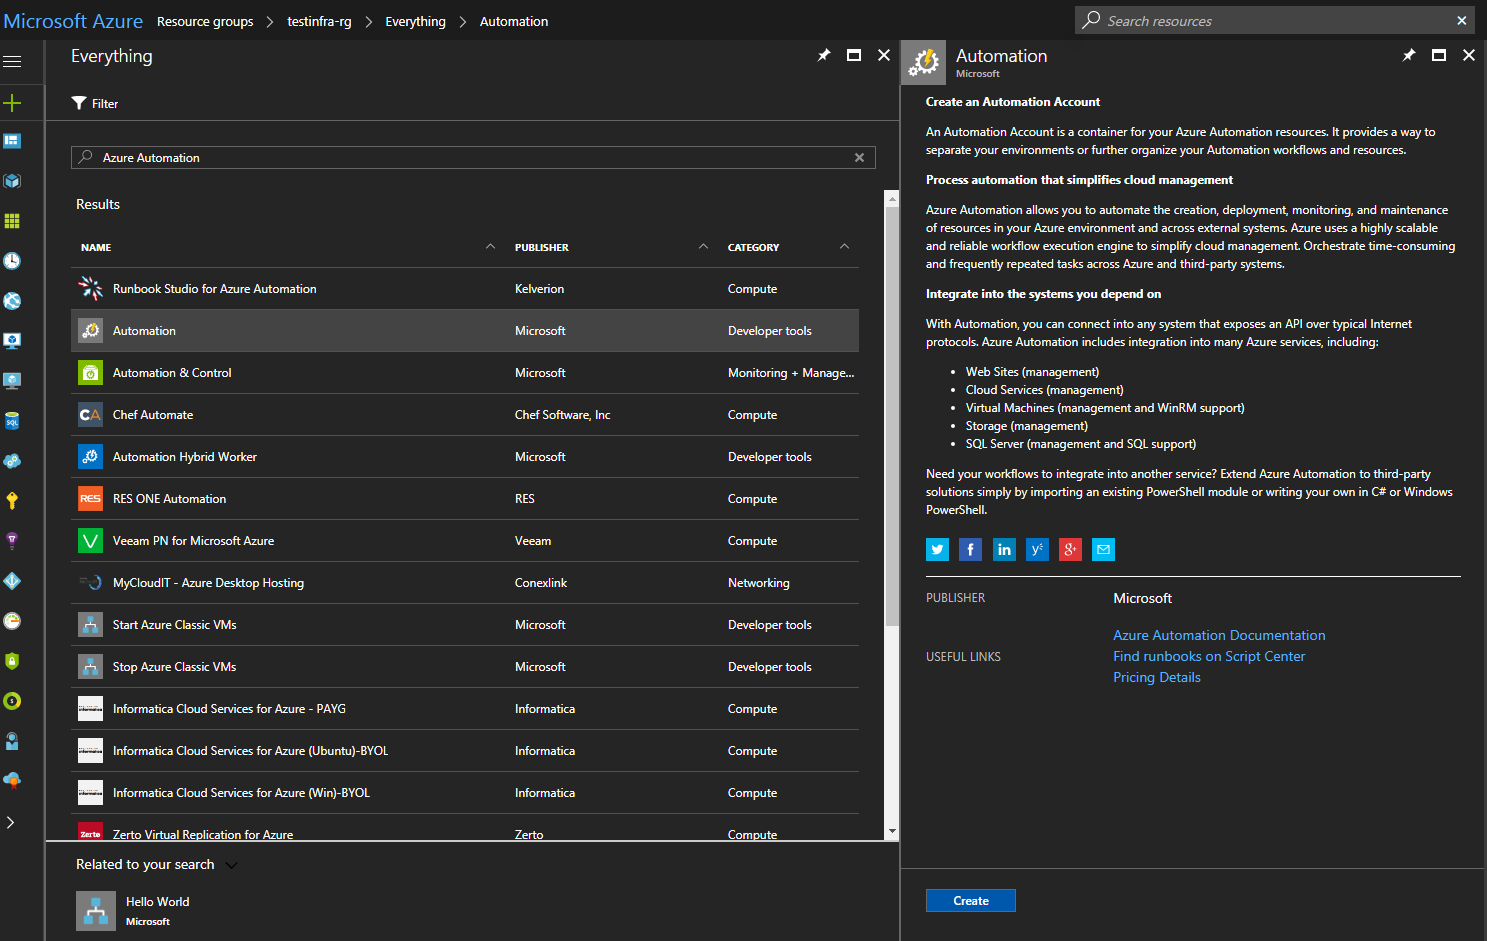Expand the Related to your search section
Viewport: 1487px width, 941px height.
coord(232,864)
